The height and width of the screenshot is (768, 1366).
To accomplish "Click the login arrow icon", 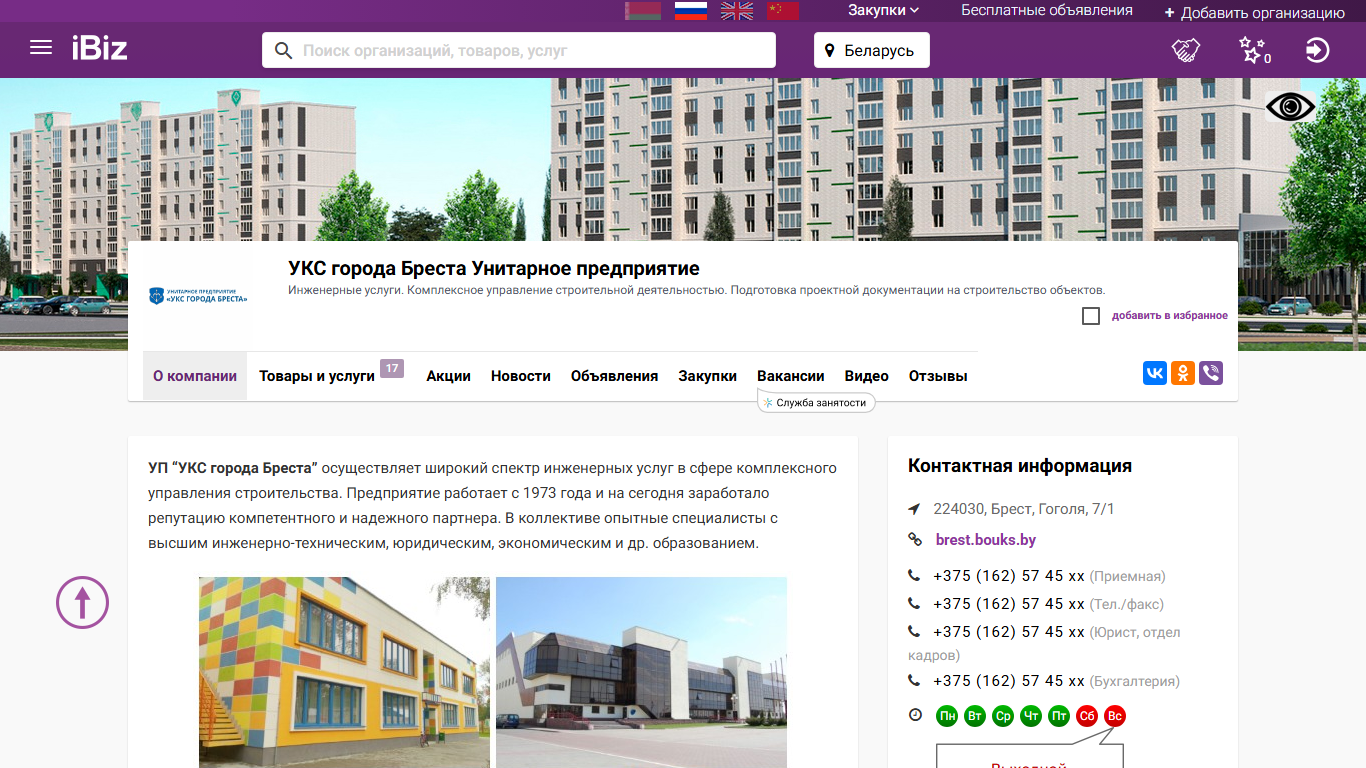I will click(1318, 50).
